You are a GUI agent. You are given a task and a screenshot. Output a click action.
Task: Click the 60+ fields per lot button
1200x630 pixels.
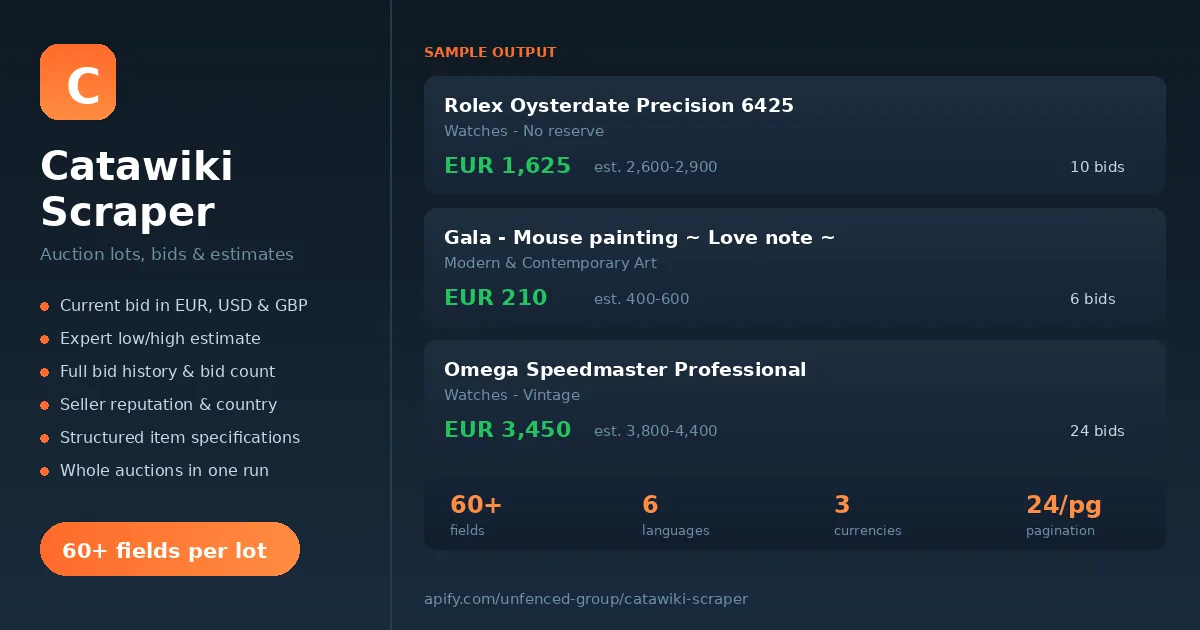[170, 549]
